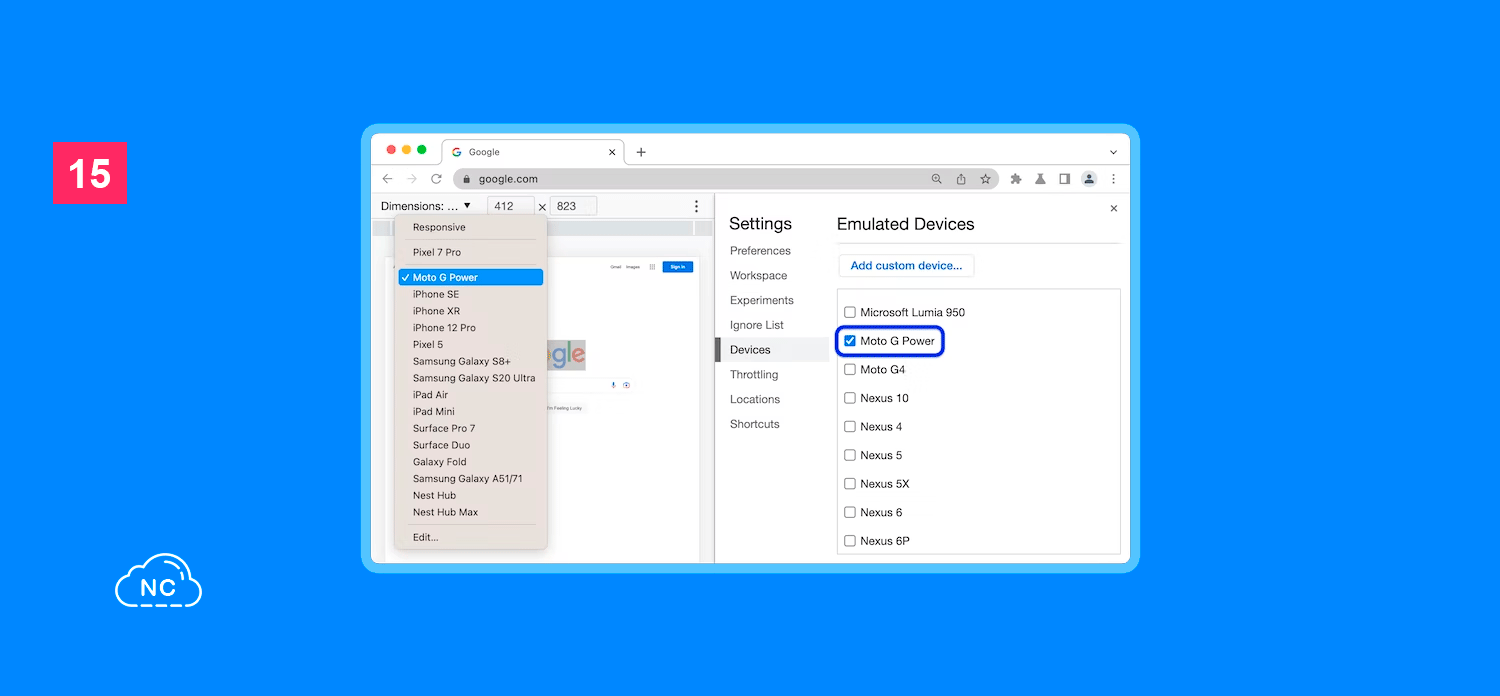This screenshot has width=1500, height=696.
Task: Enable Nexus 5 checkbox
Action: (x=850, y=455)
